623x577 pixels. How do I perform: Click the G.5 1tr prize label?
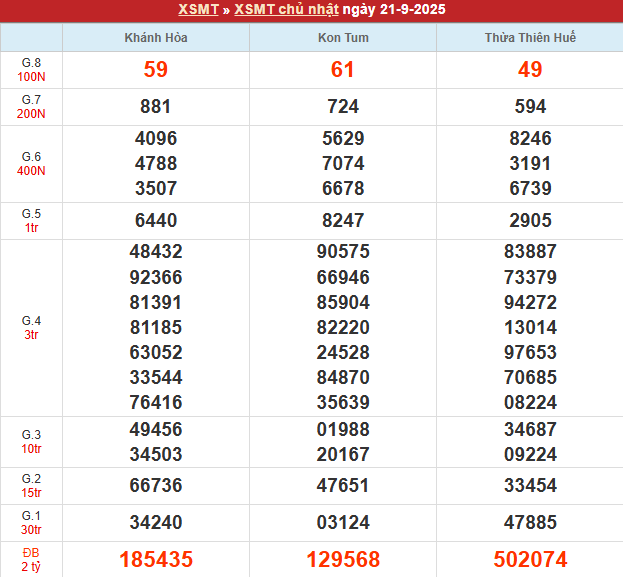pos(31,221)
